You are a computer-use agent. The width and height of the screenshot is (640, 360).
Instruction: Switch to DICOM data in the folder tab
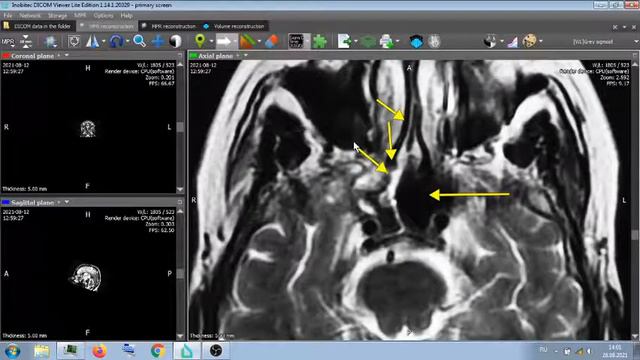click(x=38, y=26)
